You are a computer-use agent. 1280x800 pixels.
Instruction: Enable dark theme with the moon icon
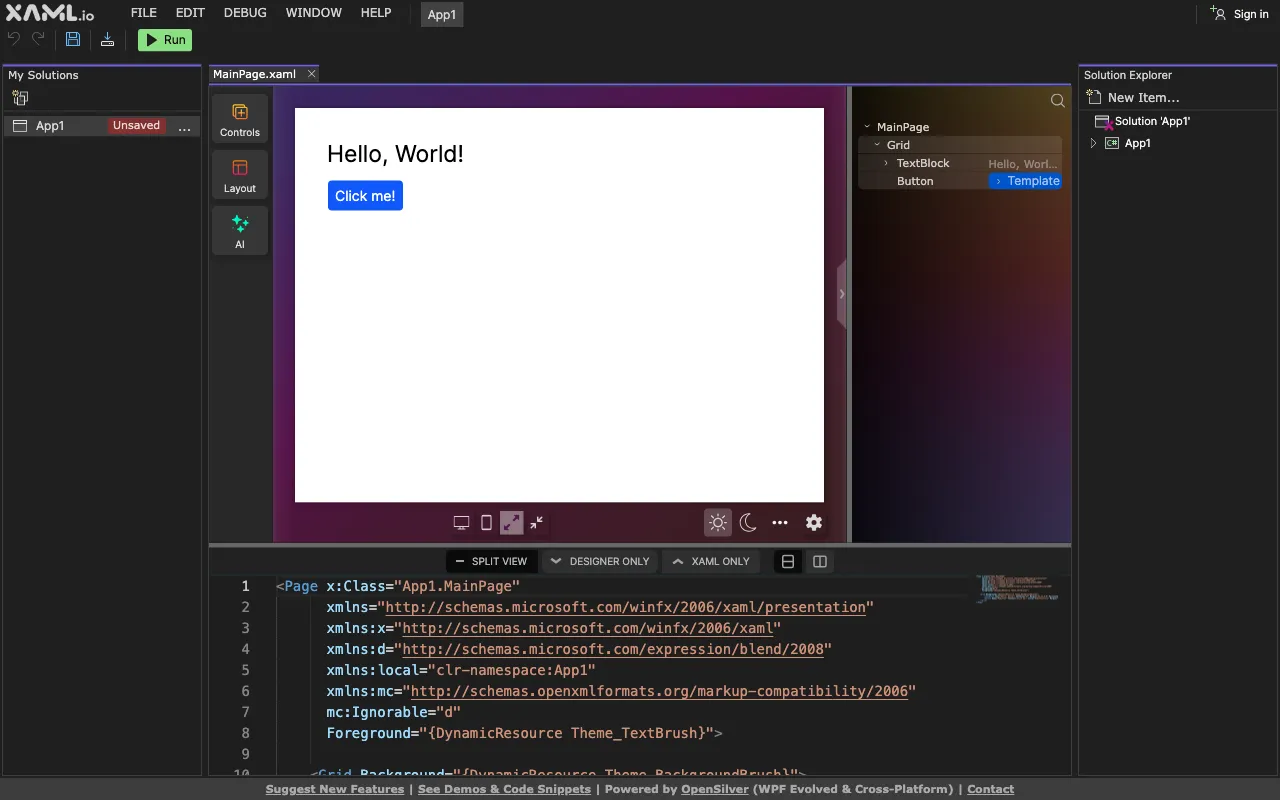[x=748, y=523]
